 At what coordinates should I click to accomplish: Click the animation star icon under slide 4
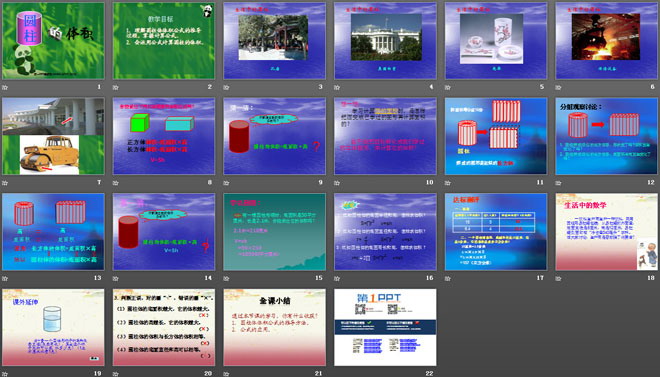[337, 88]
